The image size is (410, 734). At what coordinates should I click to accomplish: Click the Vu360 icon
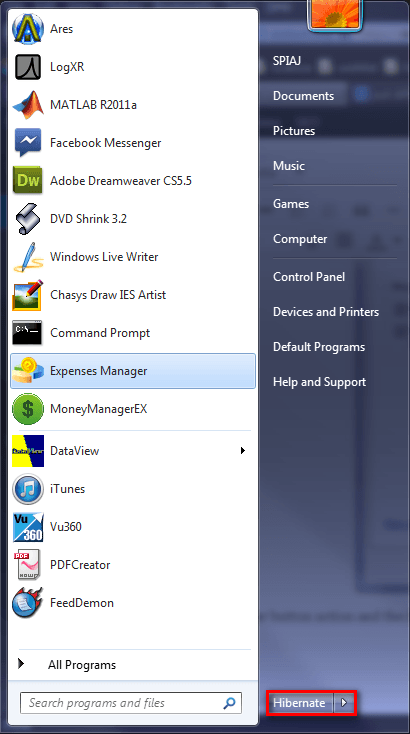click(28, 527)
